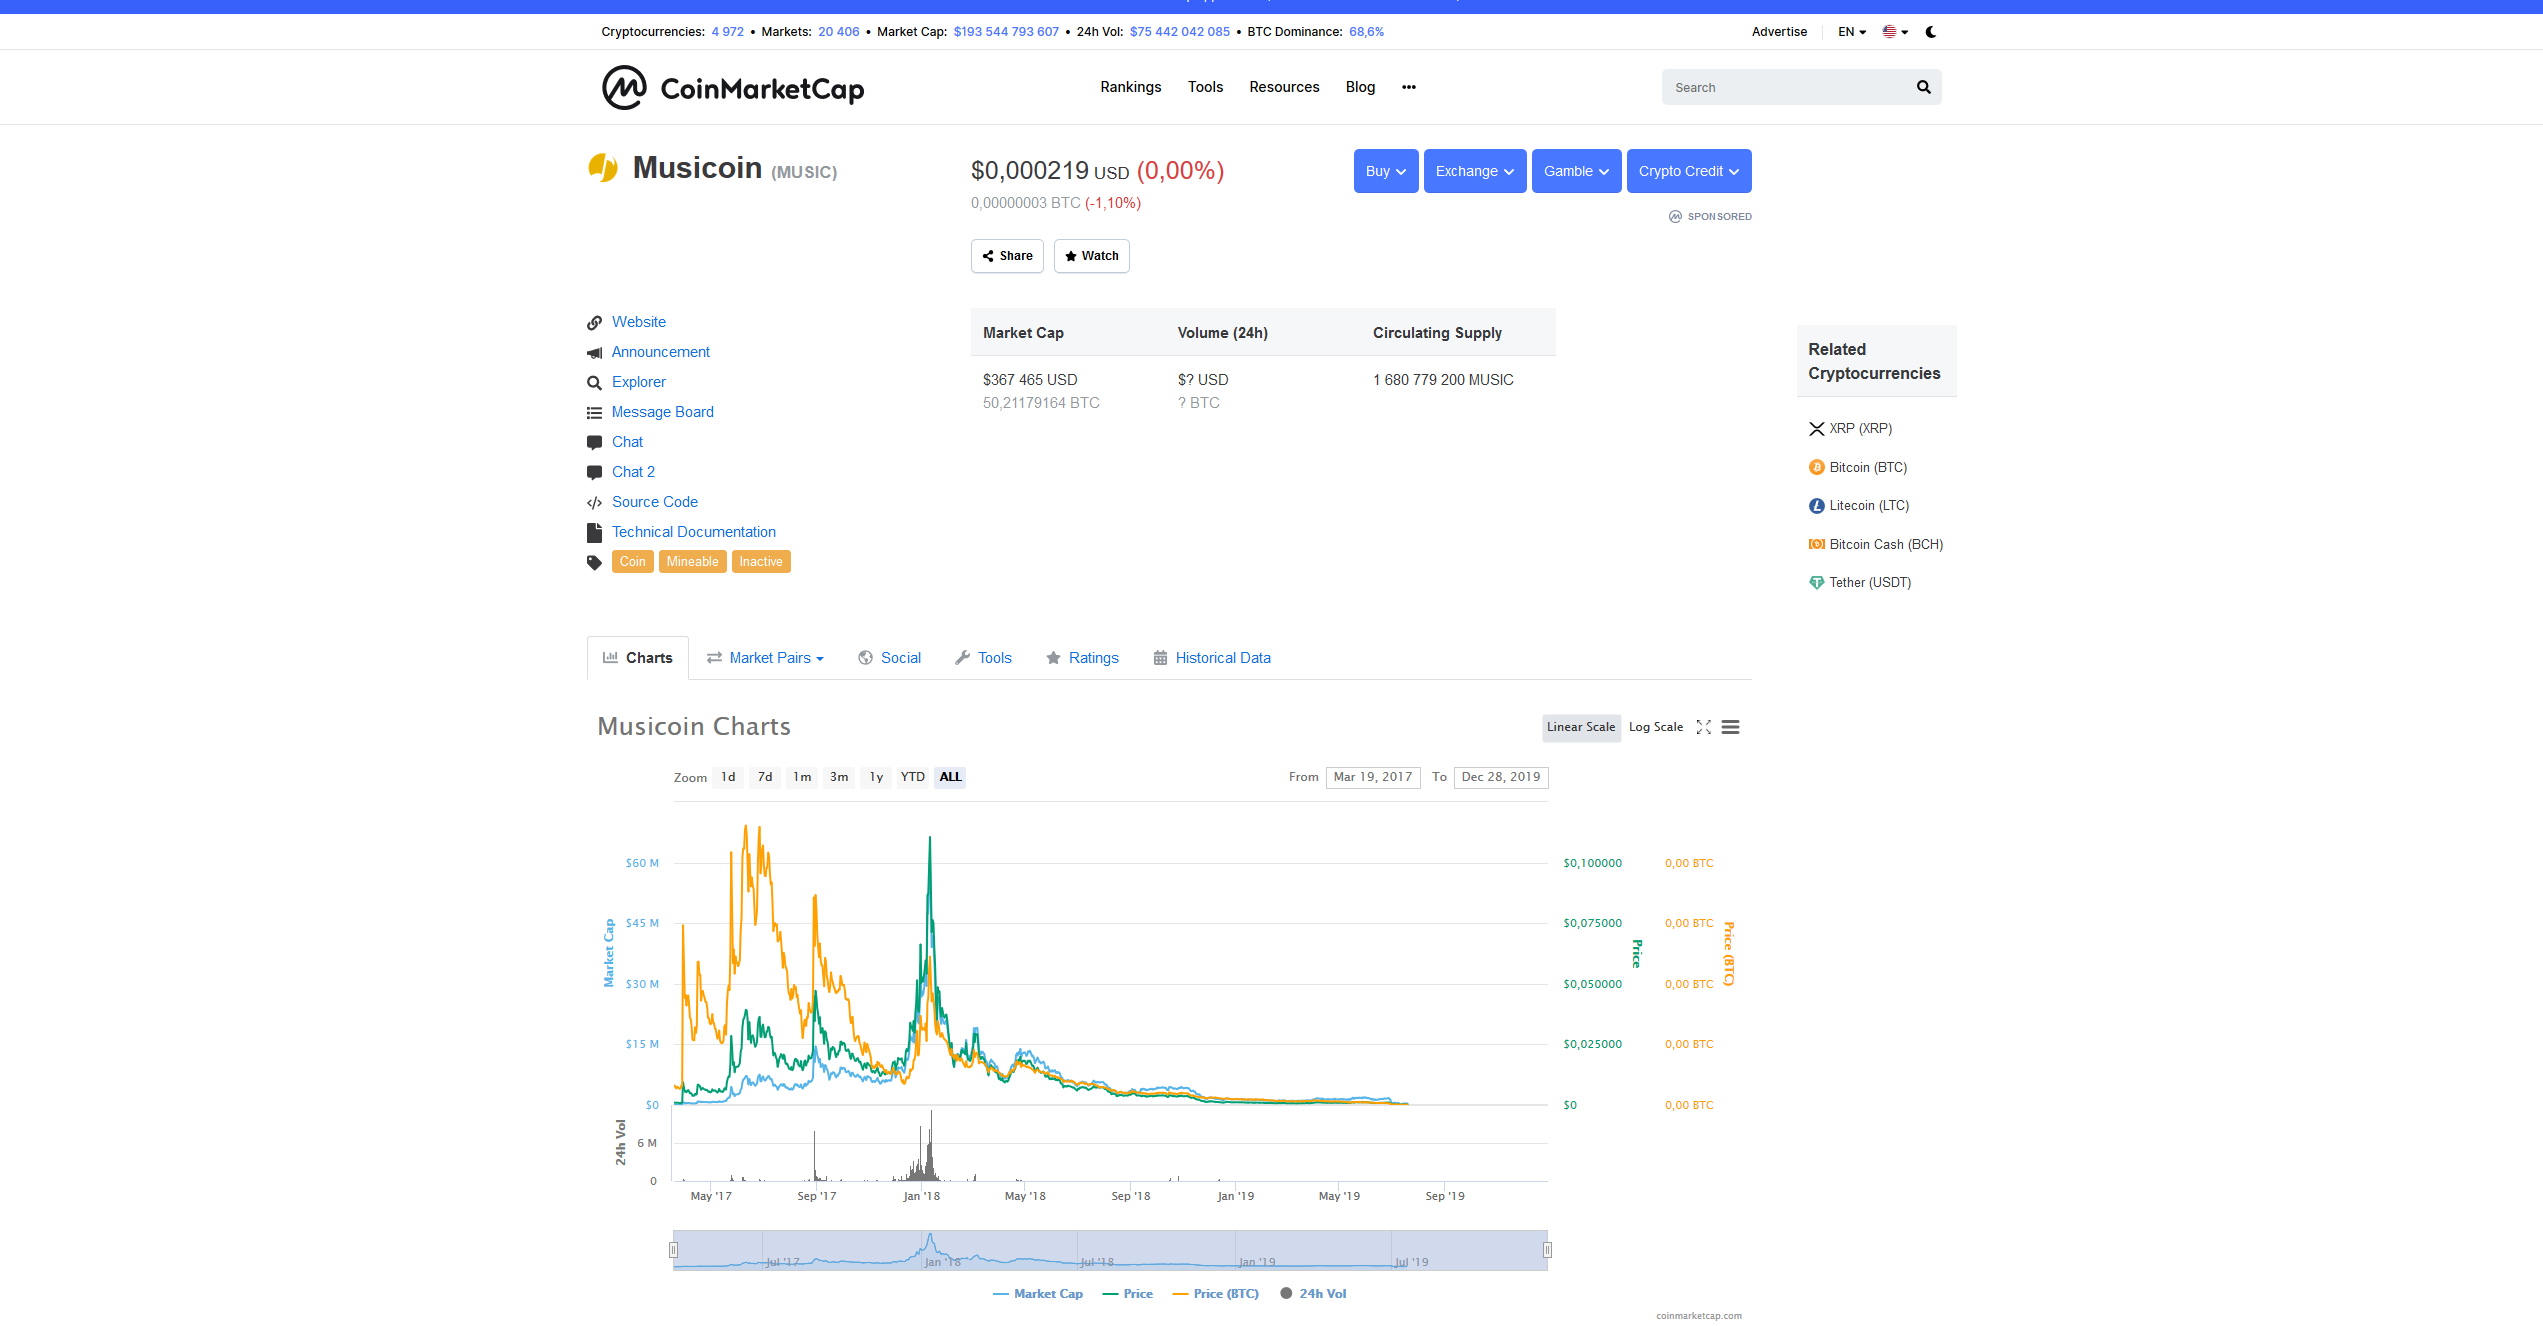Image resolution: width=2543 pixels, height=1326 pixels.
Task: Click the search magnifier icon
Action: (1923, 87)
